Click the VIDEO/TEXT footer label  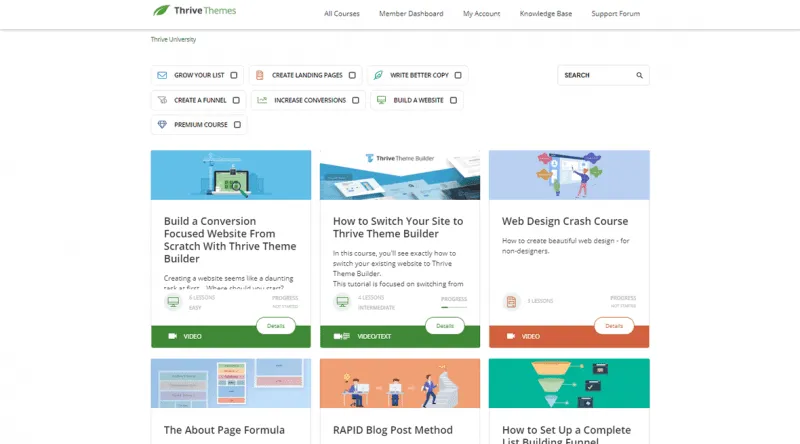tap(374, 336)
